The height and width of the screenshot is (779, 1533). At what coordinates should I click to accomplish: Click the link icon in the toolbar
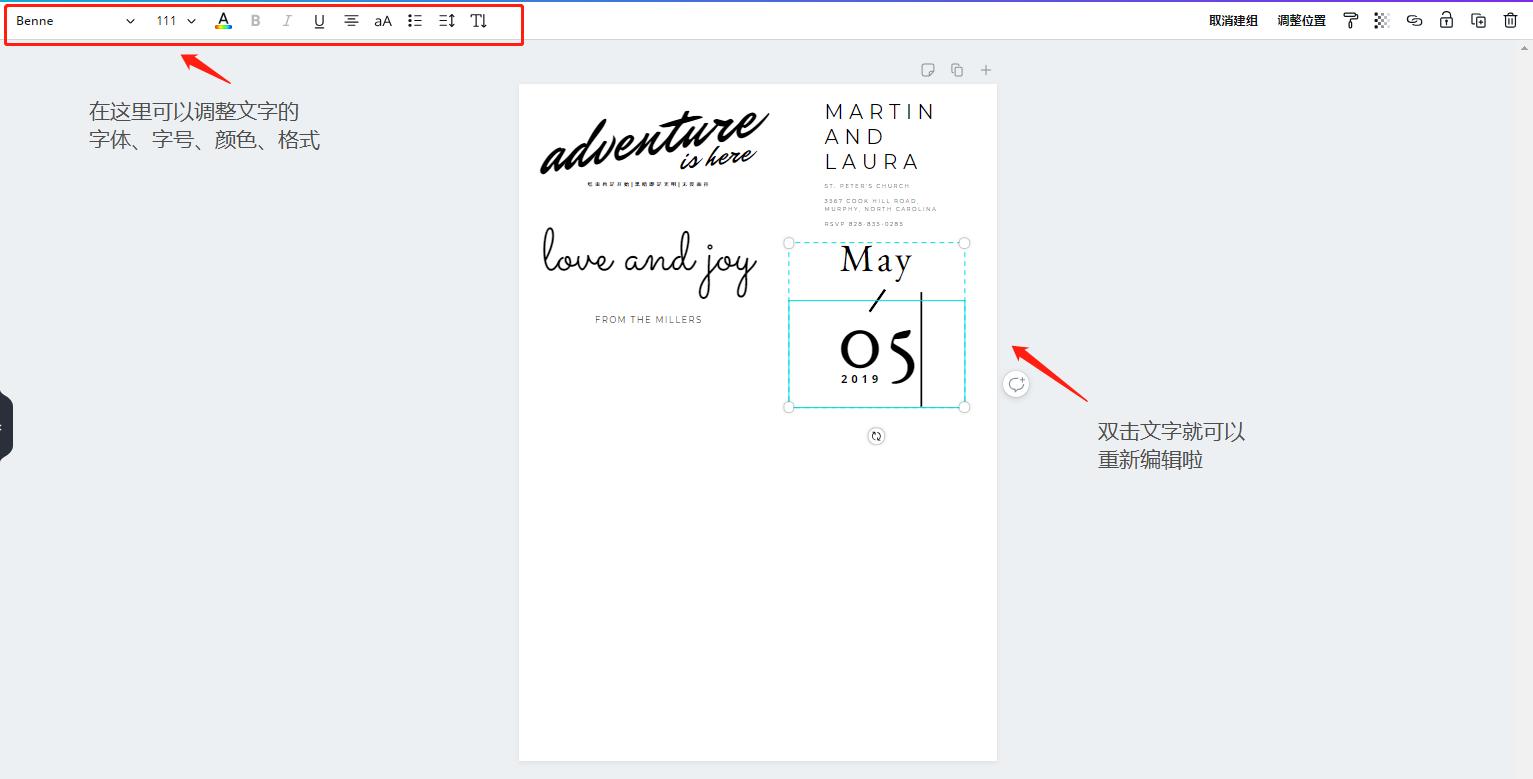[x=1414, y=20]
